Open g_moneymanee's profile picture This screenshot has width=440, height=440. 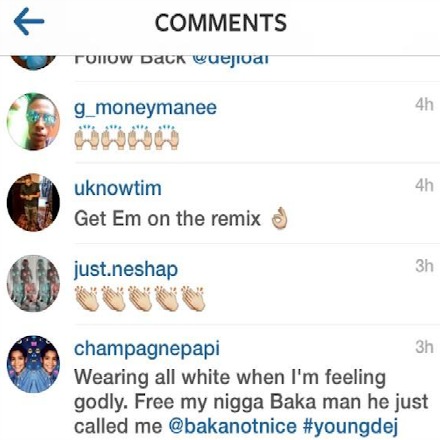point(33,121)
